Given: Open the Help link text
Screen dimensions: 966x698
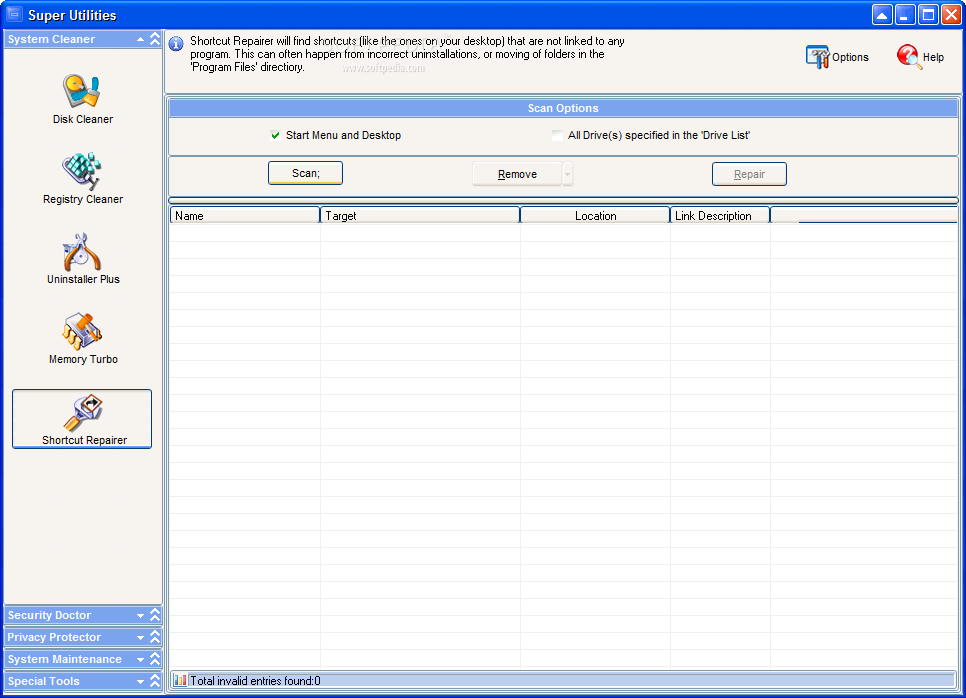Looking at the screenshot, I should click(x=933, y=57).
